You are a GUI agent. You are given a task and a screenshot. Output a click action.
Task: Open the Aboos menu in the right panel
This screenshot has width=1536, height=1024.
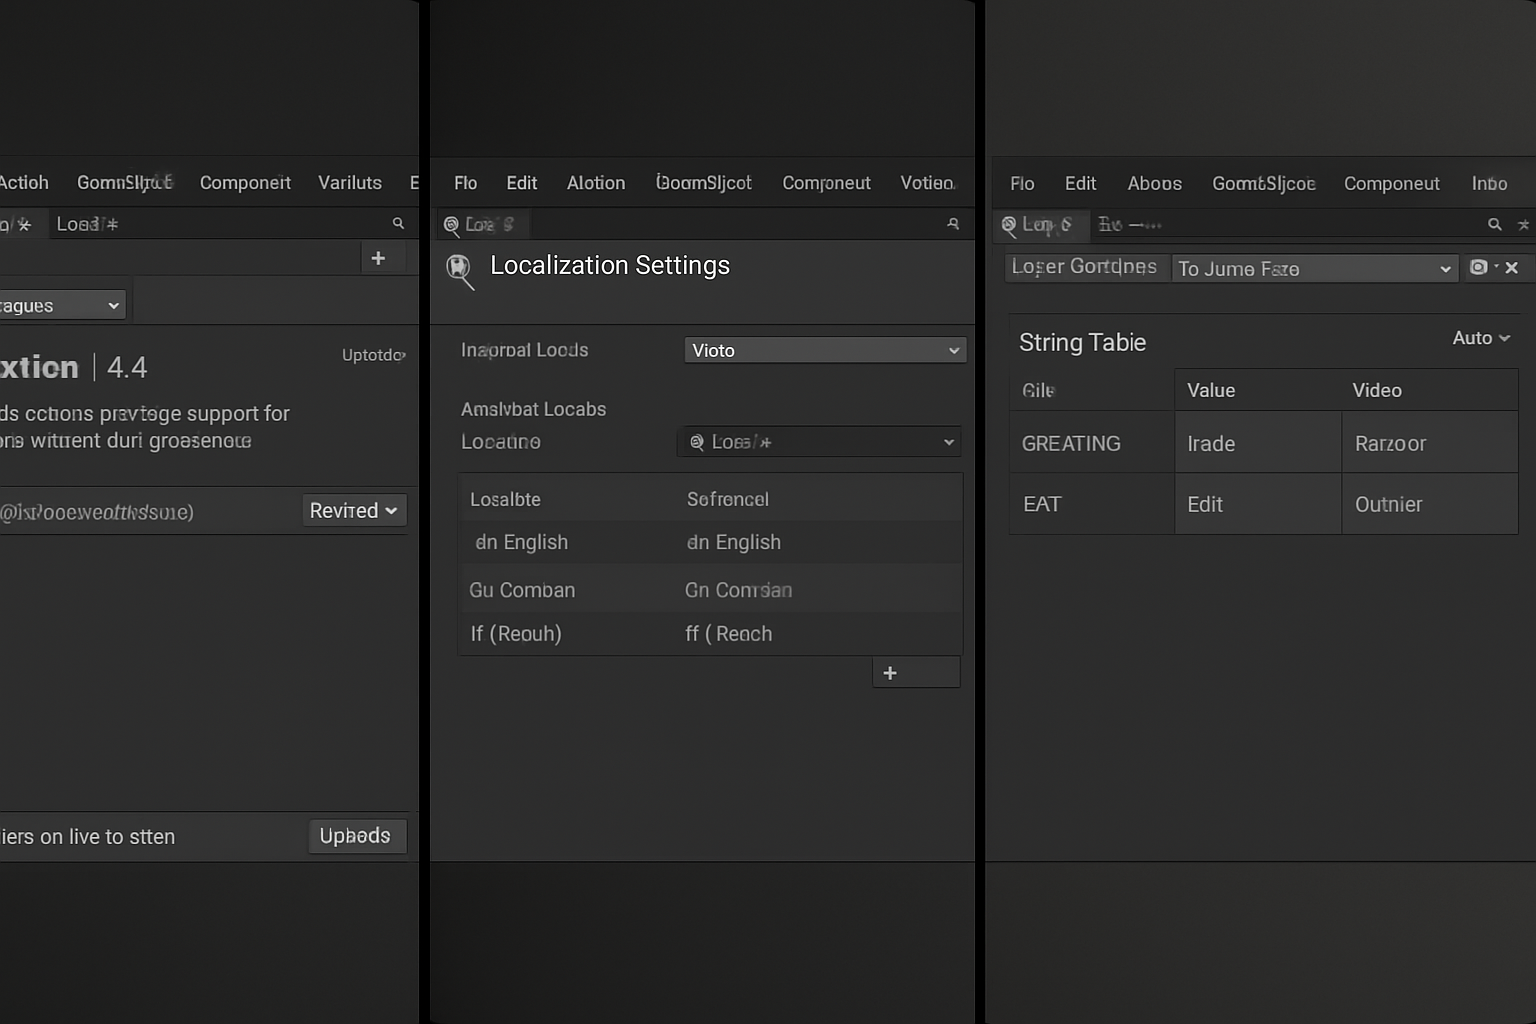pos(1154,183)
